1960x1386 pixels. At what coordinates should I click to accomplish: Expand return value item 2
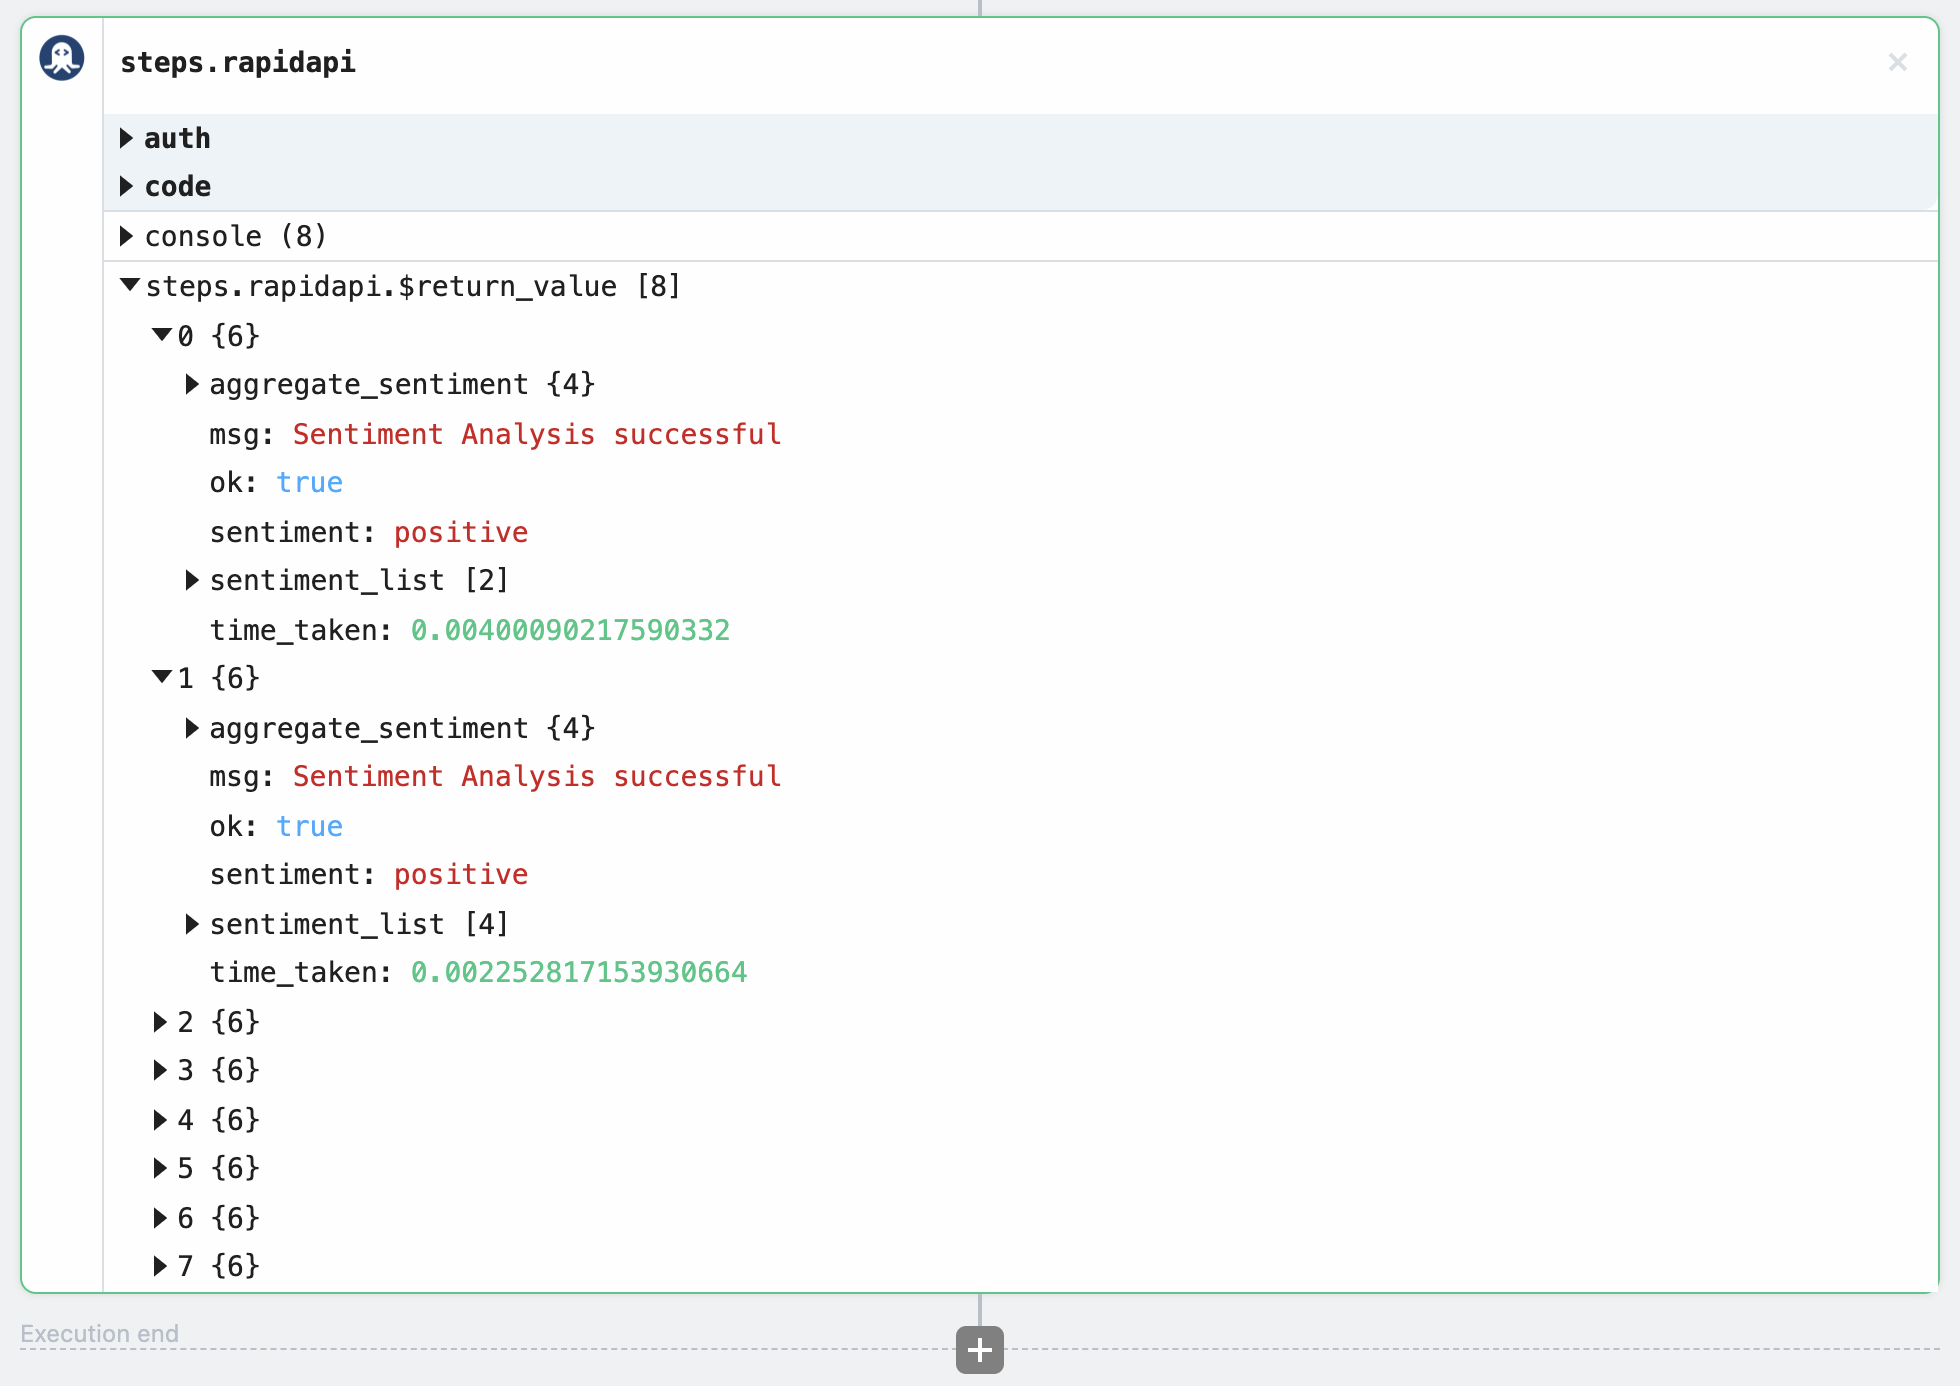160,1022
